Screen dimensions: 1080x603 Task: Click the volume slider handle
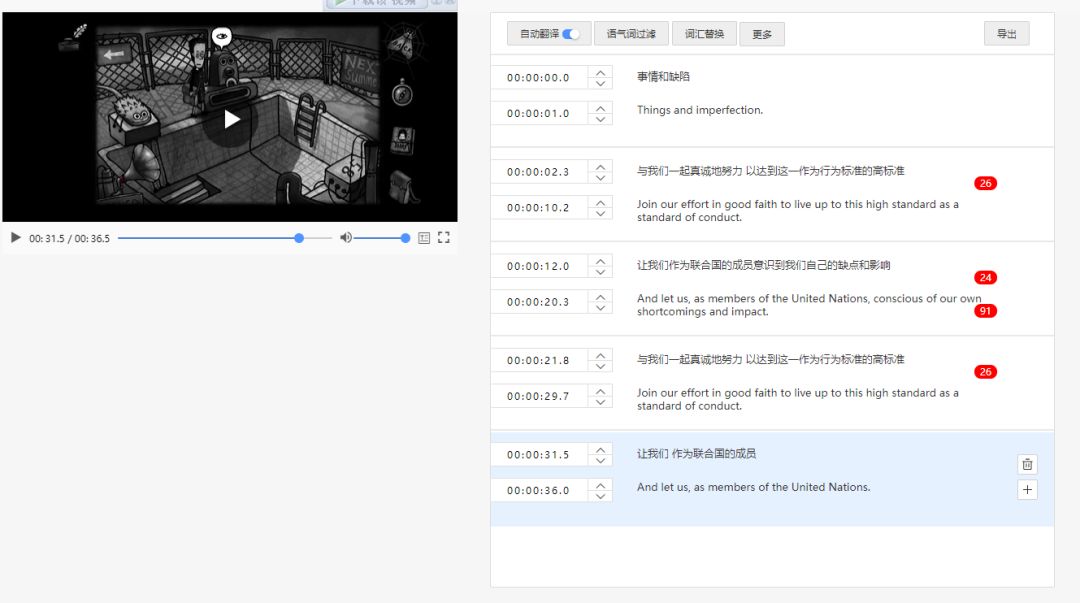[x=405, y=238]
